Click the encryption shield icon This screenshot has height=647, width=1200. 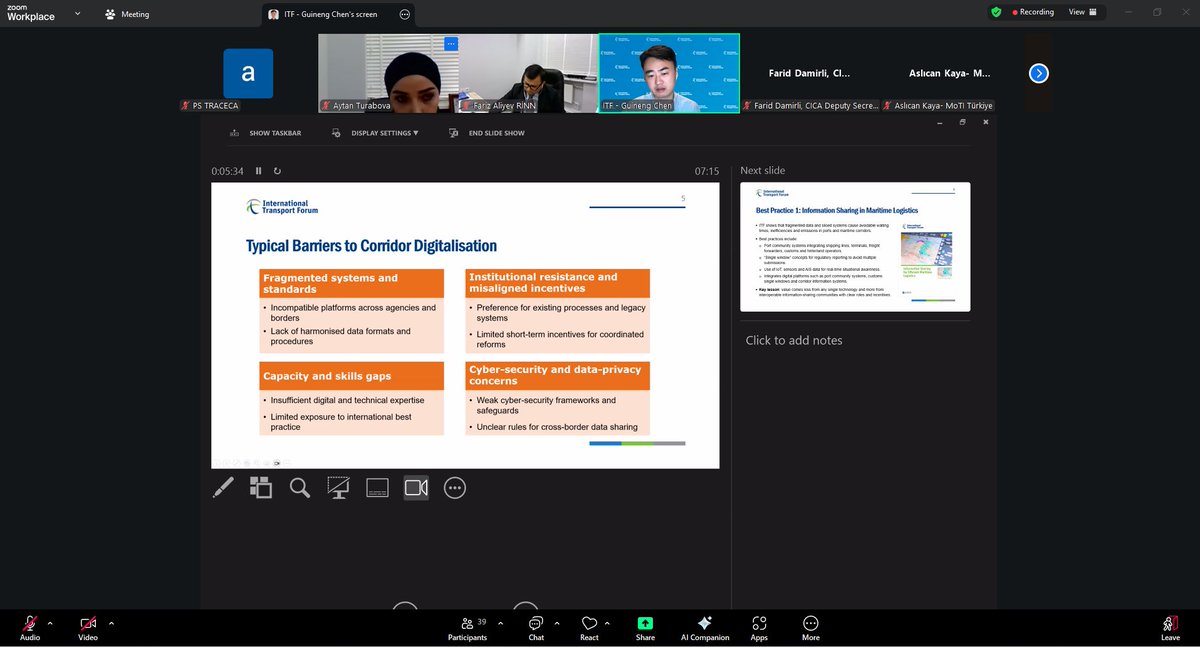[996, 12]
